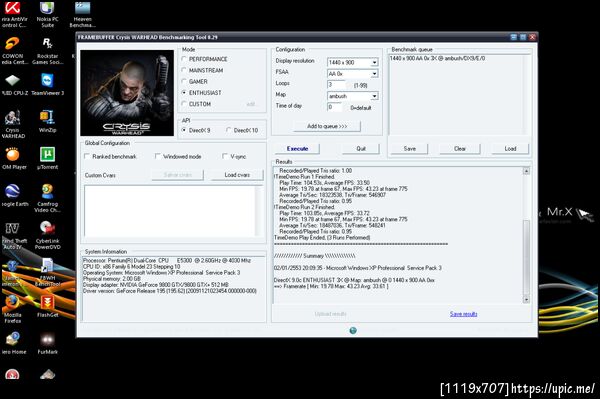Click Add to queue button
Image resolution: width=600 pixels, height=399 pixels.
pyautogui.click(x=327, y=126)
